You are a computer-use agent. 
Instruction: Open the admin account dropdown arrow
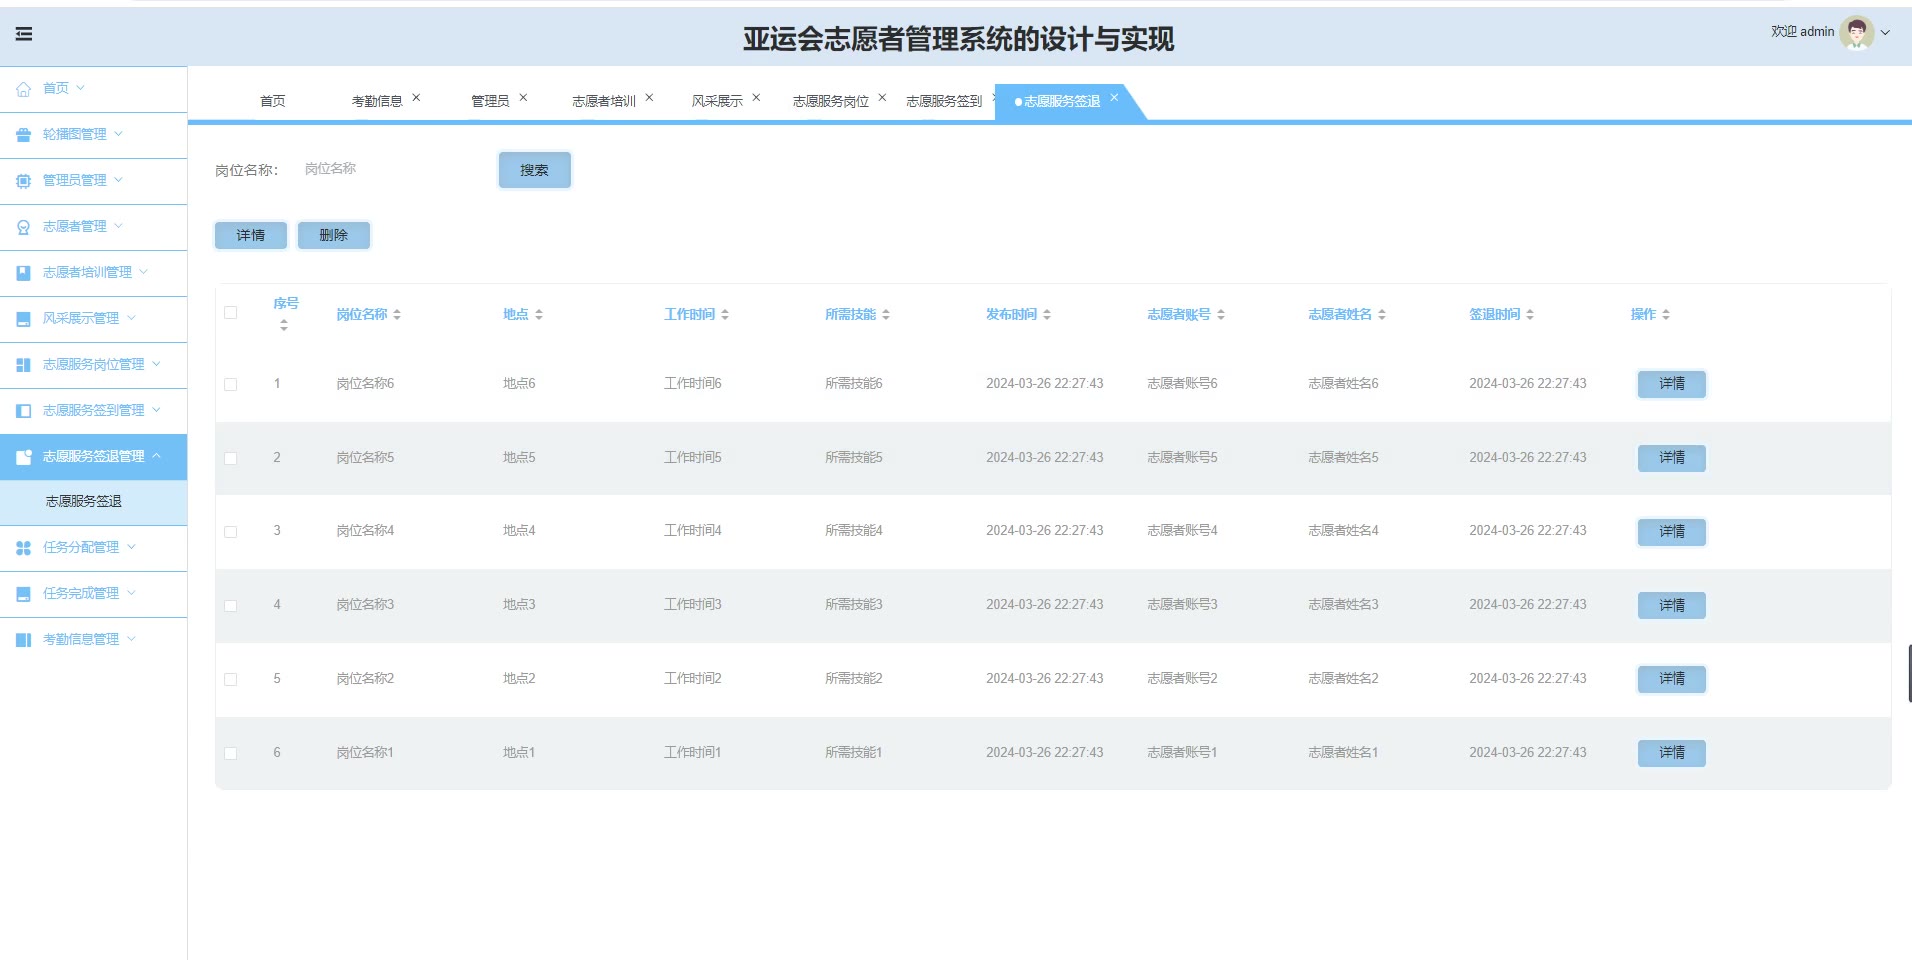(1886, 33)
